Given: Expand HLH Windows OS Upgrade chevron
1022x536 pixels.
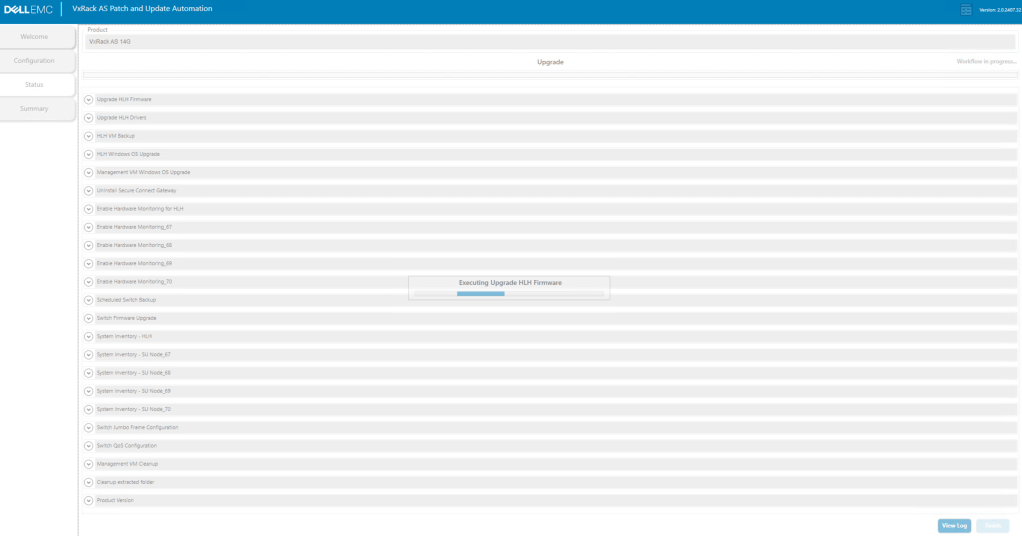Looking at the screenshot, I should pyautogui.click(x=89, y=154).
